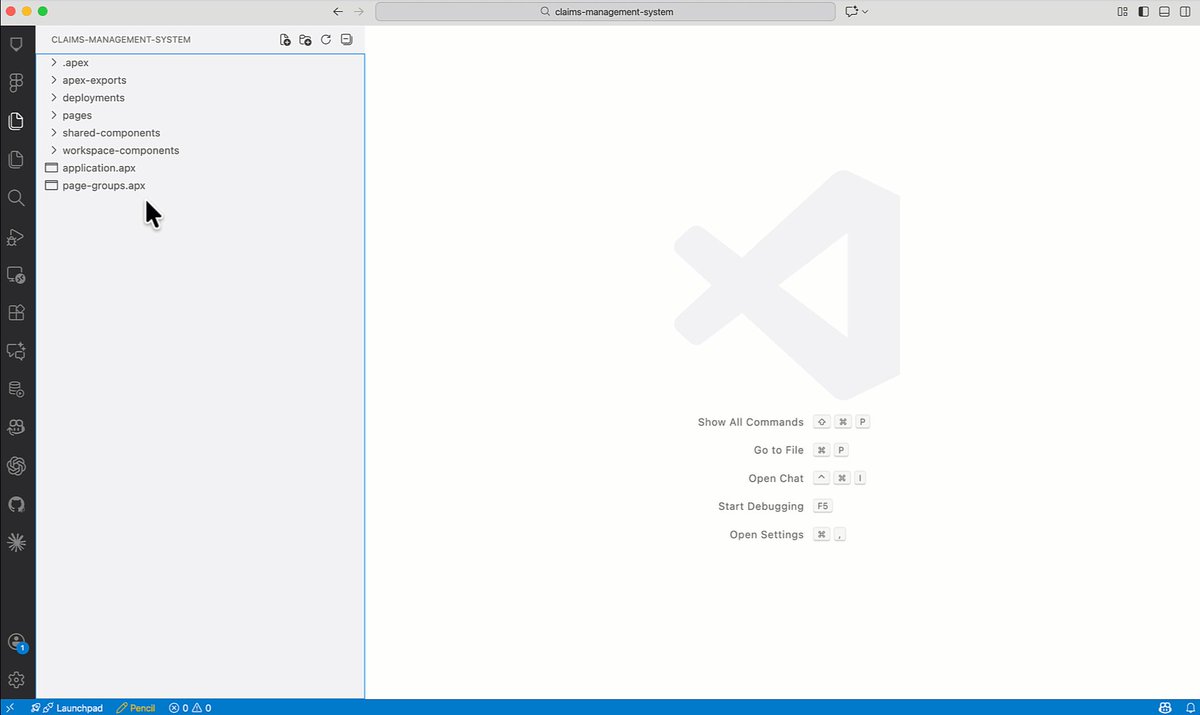Open the OpenAI knot logo icon

(16, 466)
